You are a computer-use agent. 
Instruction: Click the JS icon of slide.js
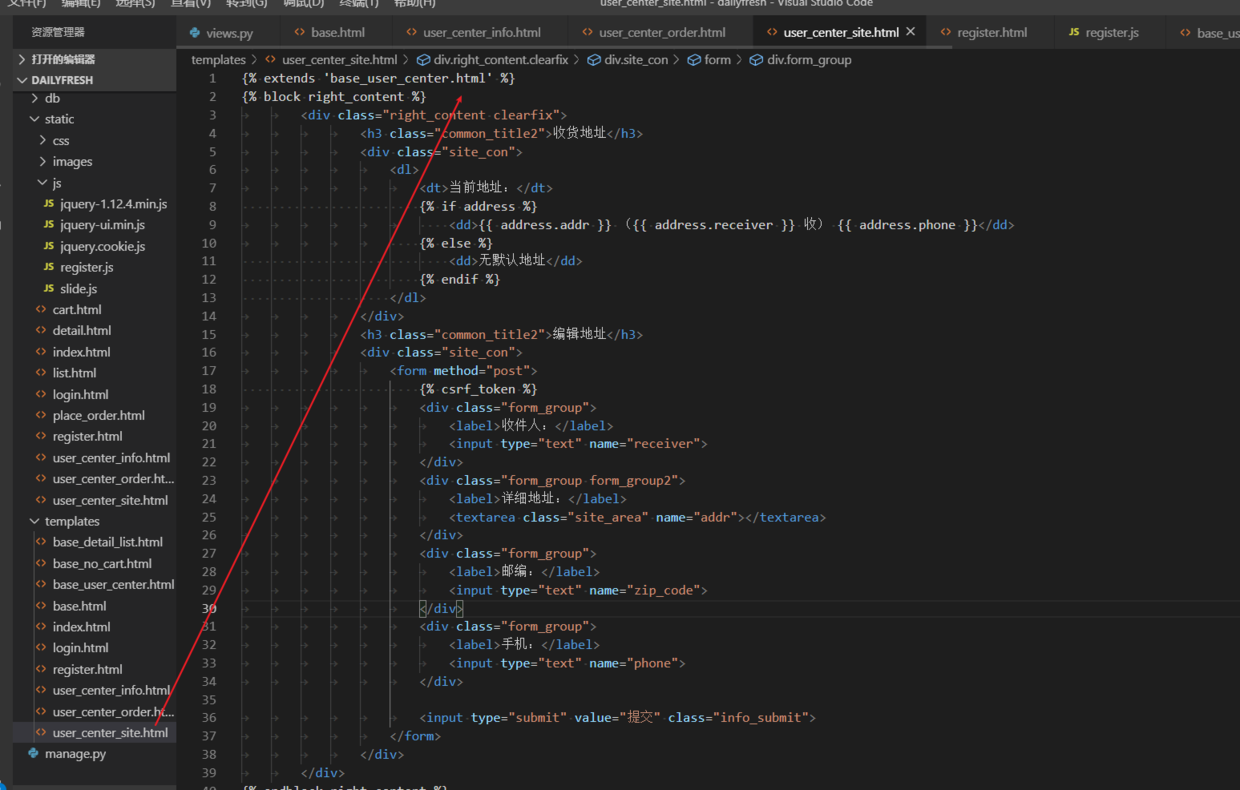point(49,289)
